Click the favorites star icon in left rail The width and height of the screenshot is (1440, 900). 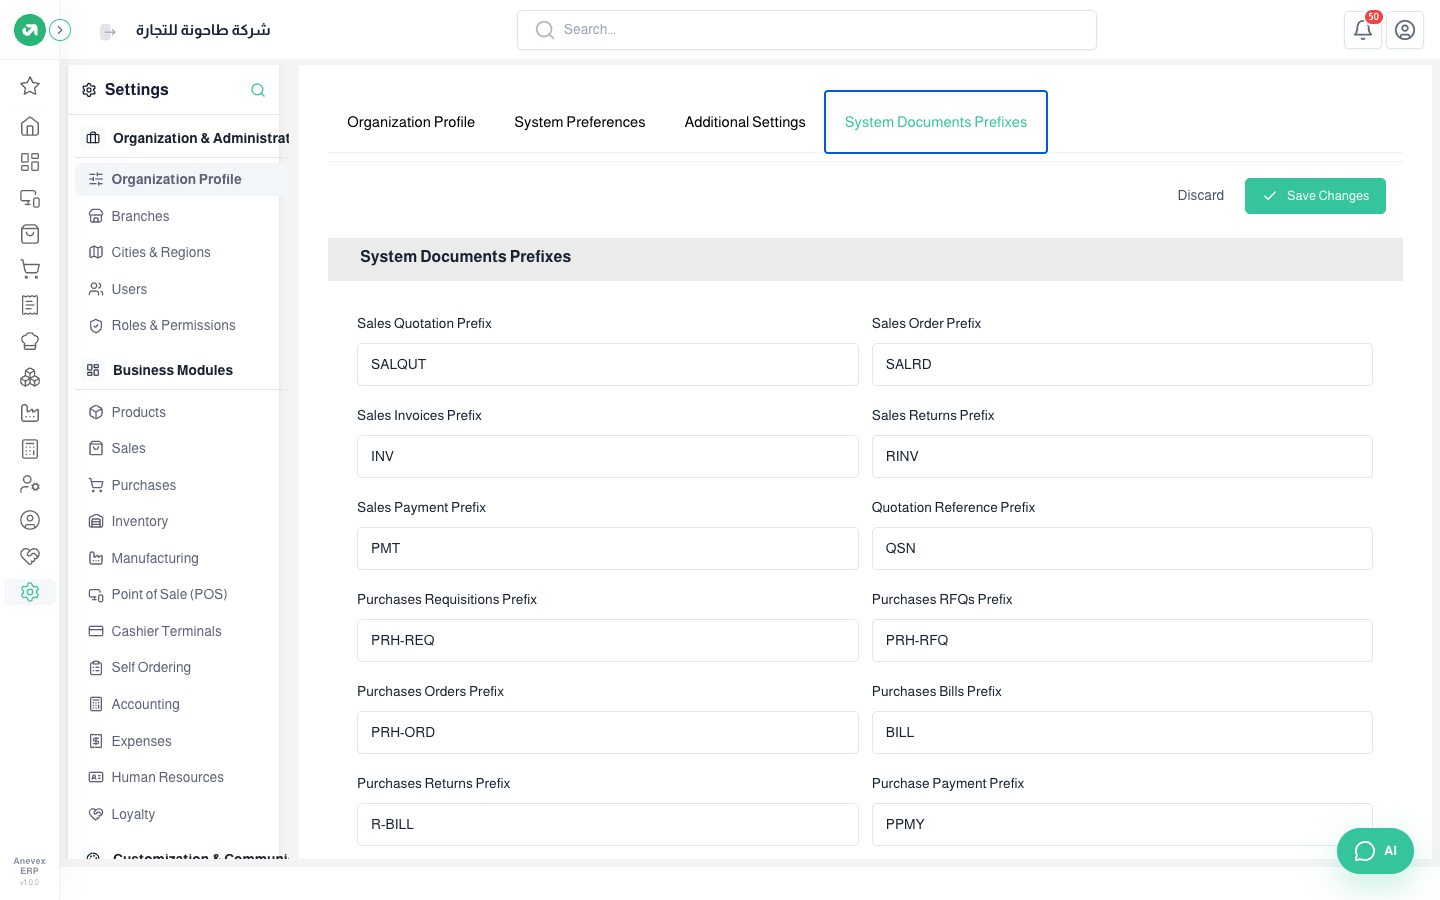pyautogui.click(x=30, y=86)
